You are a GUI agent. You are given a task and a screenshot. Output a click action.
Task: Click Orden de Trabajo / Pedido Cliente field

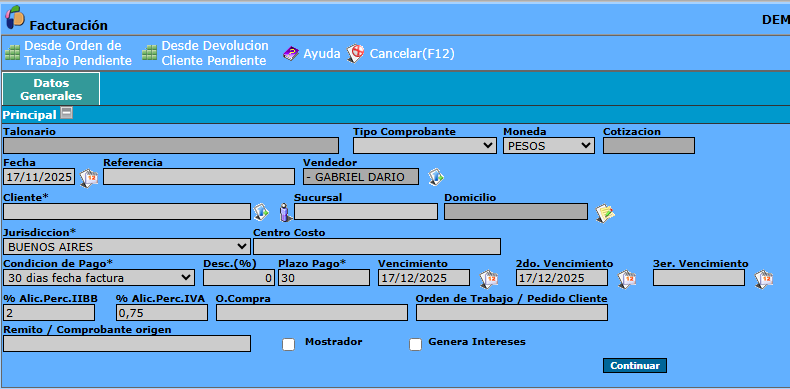(x=512, y=313)
